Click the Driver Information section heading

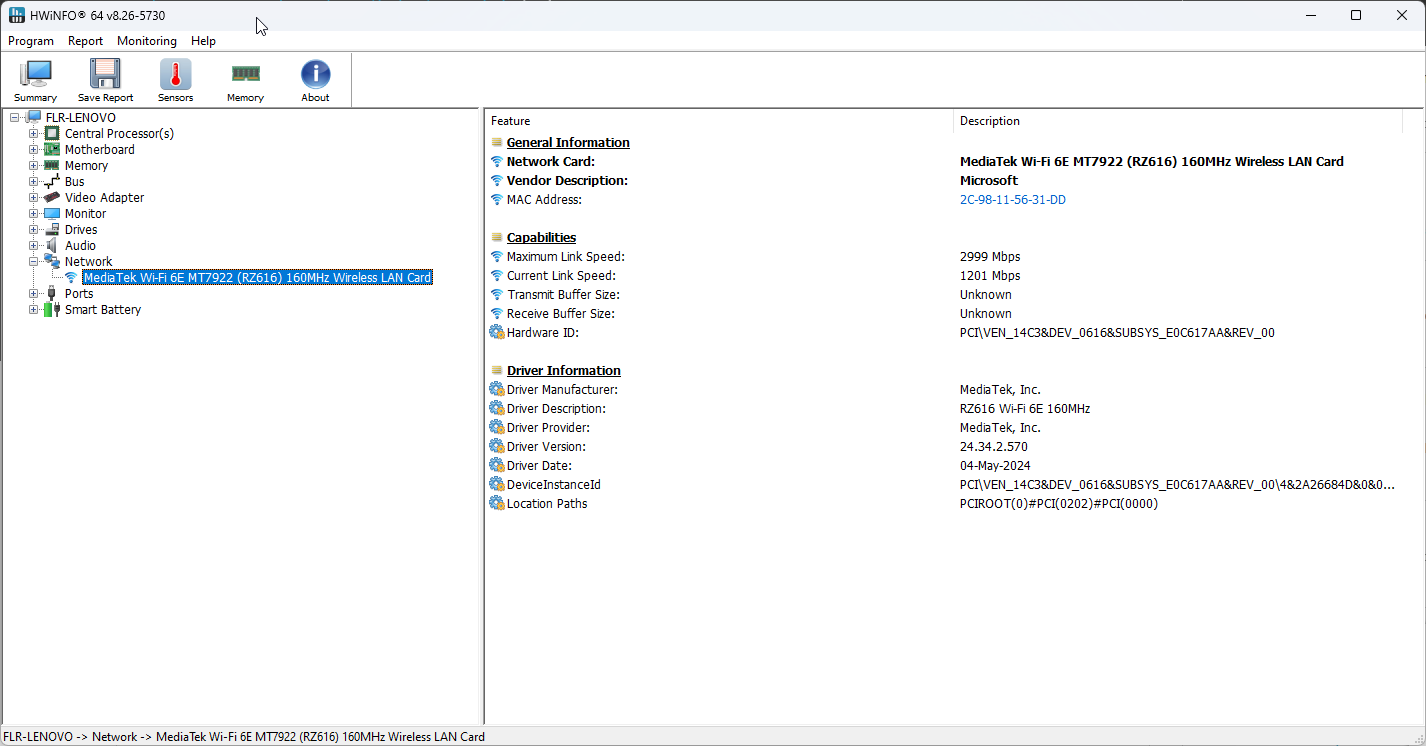coord(564,371)
